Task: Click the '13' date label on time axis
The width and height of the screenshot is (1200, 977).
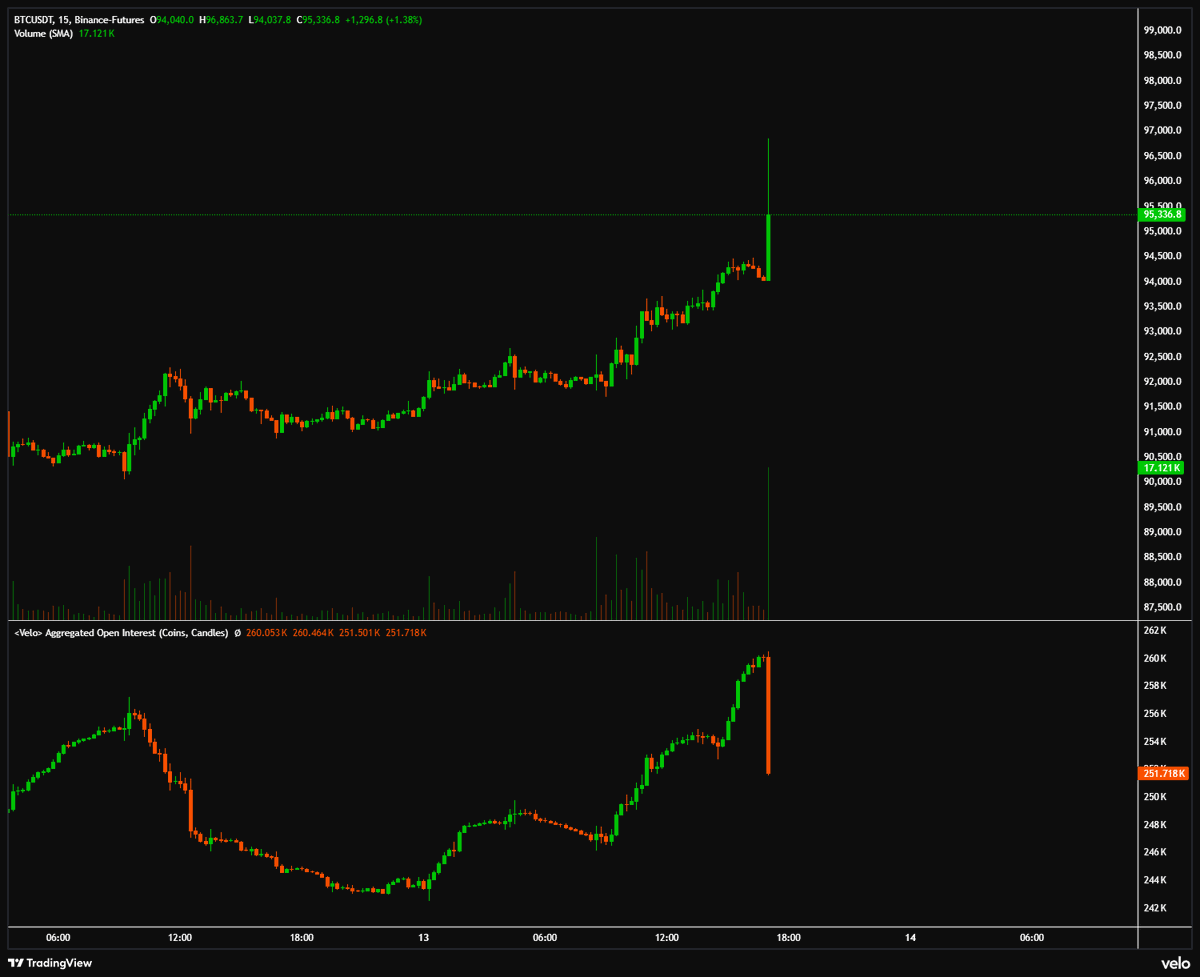Action: tap(423, 937)
